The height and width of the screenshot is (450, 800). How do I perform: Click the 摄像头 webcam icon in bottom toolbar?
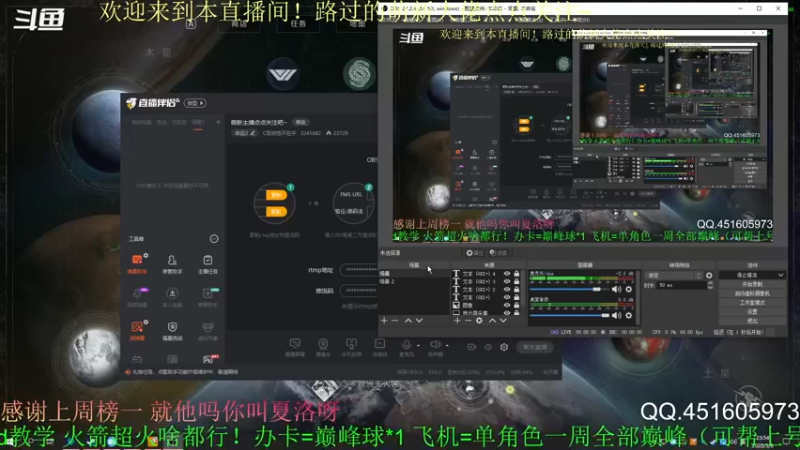tap(323, 346)
